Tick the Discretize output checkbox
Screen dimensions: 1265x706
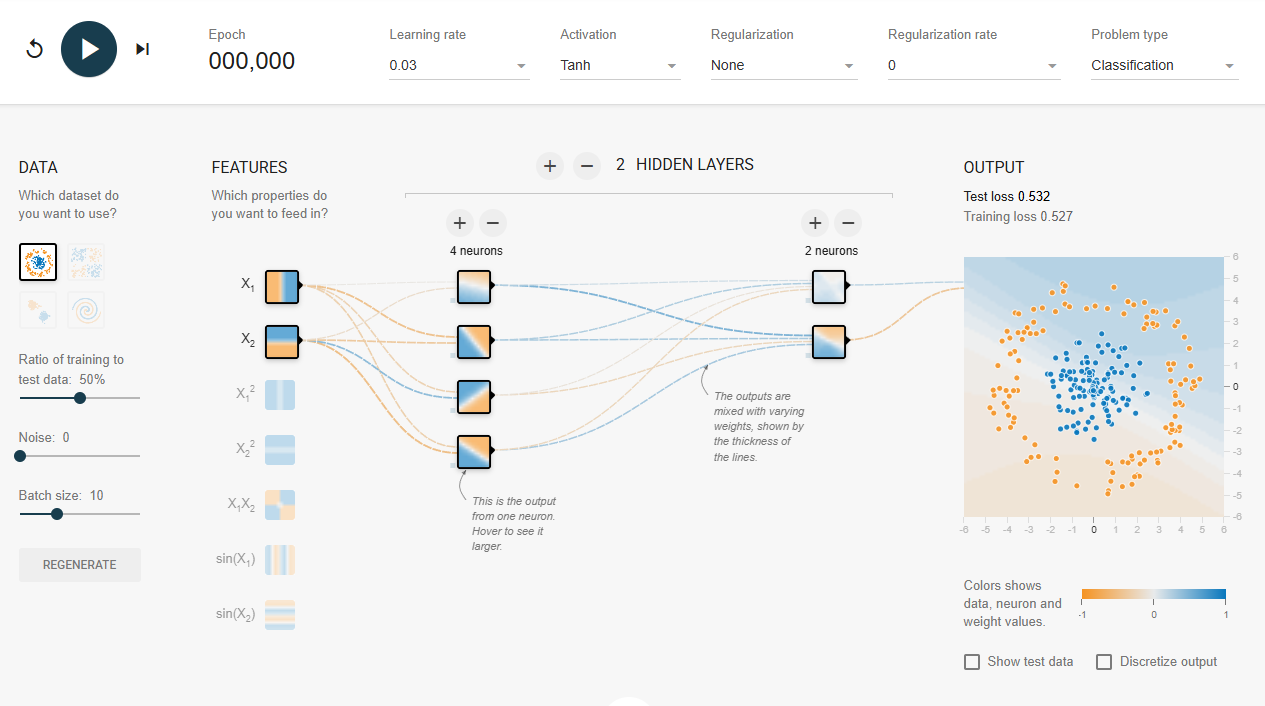point(1104,662)
